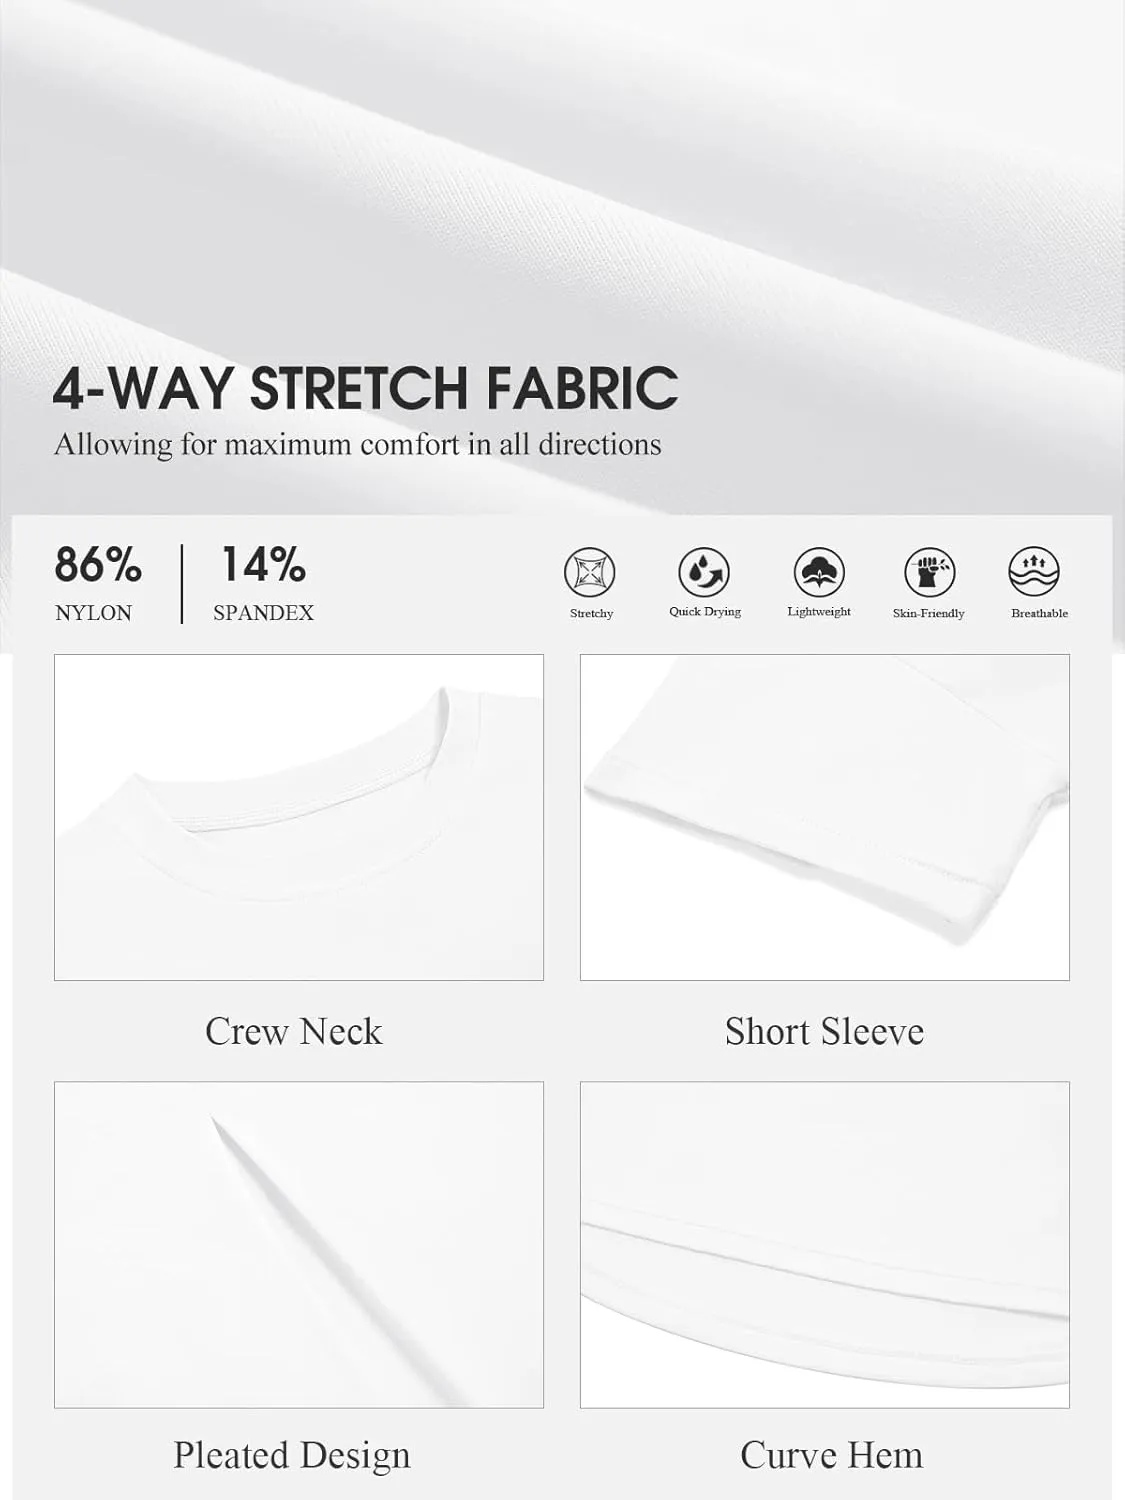Open the Crew Neck detail image
Viewport: 1125px width, 1500px height.
coord(299,817)
